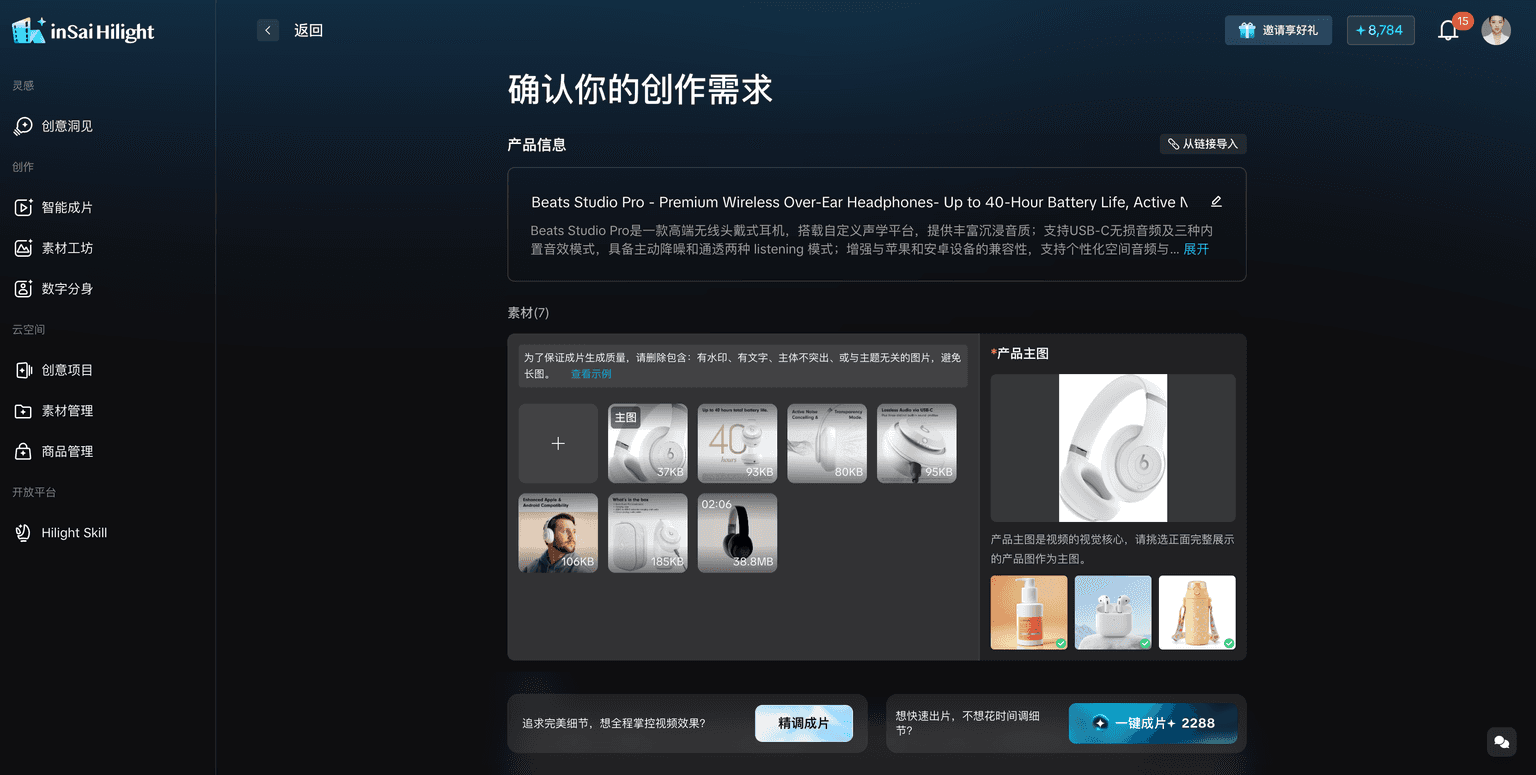The image size is (1536, 775).
Task: Go to 素材工坊 menu label
Action: pyautogui.click(x=67, y=248)
